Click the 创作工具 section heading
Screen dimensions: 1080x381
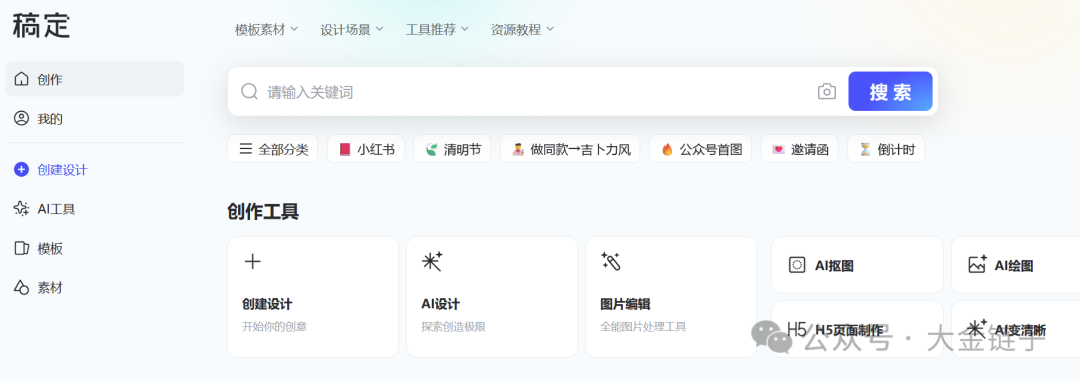point(263,212)
